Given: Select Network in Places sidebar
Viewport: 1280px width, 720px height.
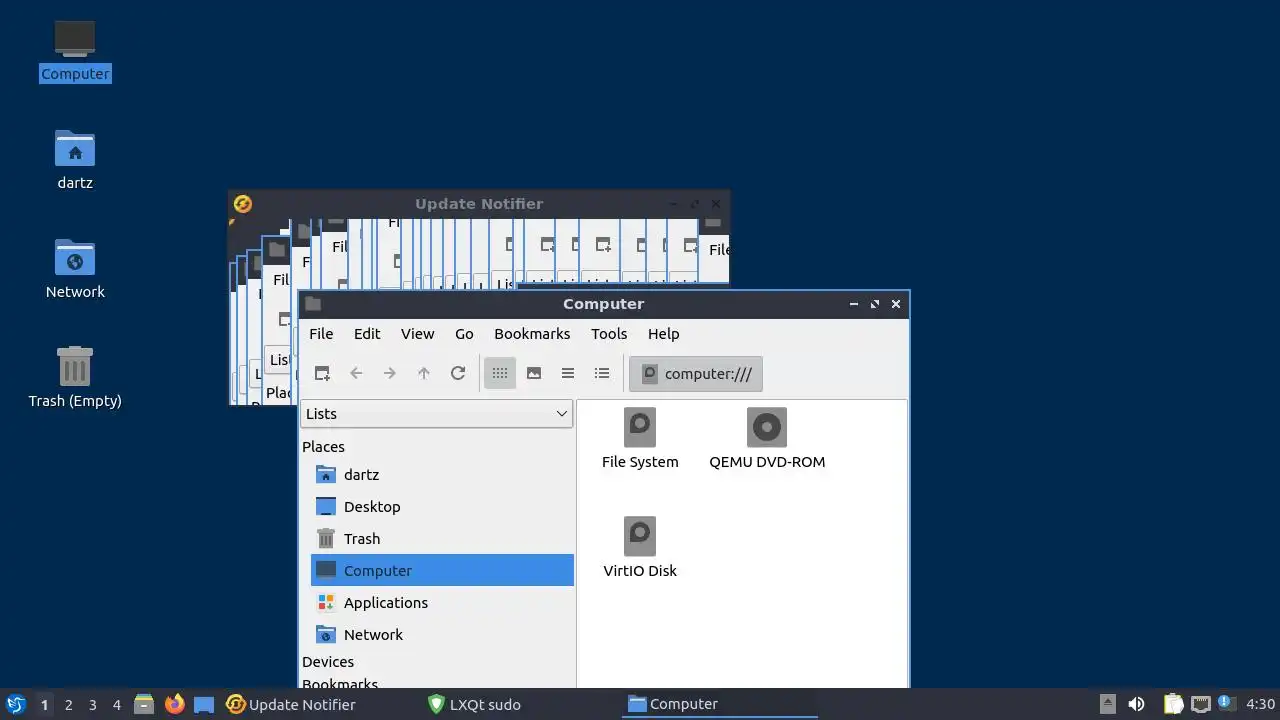Looking at the screenshot, I should (x=442, y=635).
